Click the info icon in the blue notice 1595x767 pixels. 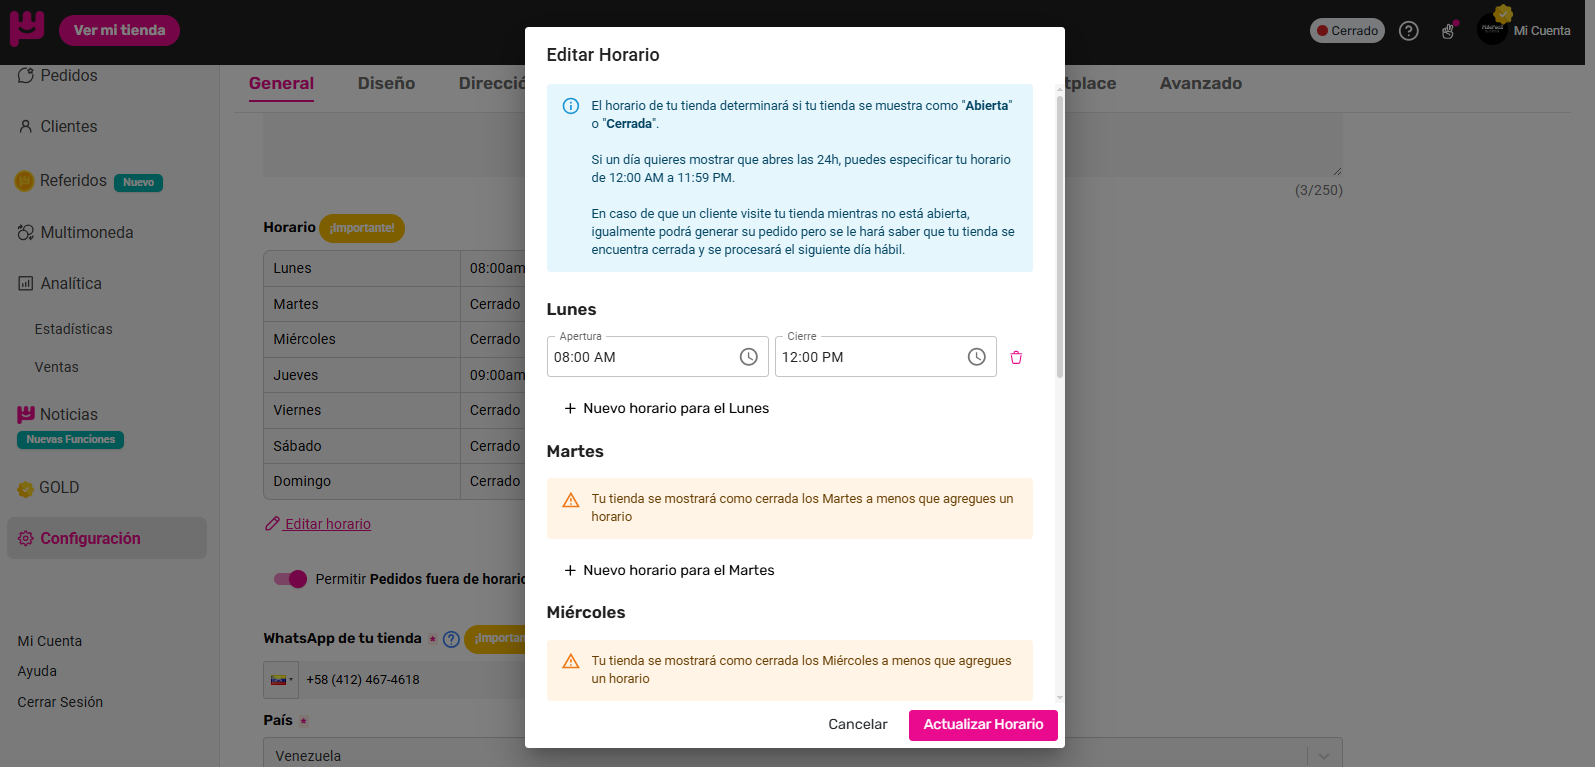point(571,106)
